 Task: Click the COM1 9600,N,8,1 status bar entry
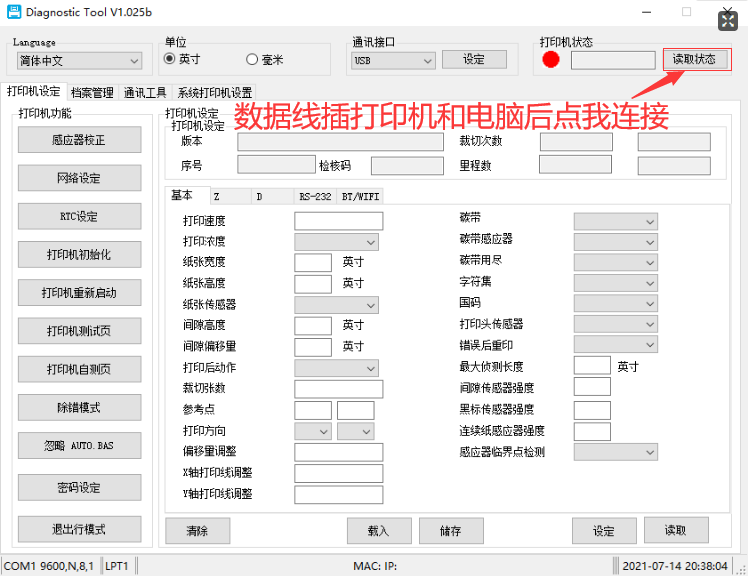(49, 566)
